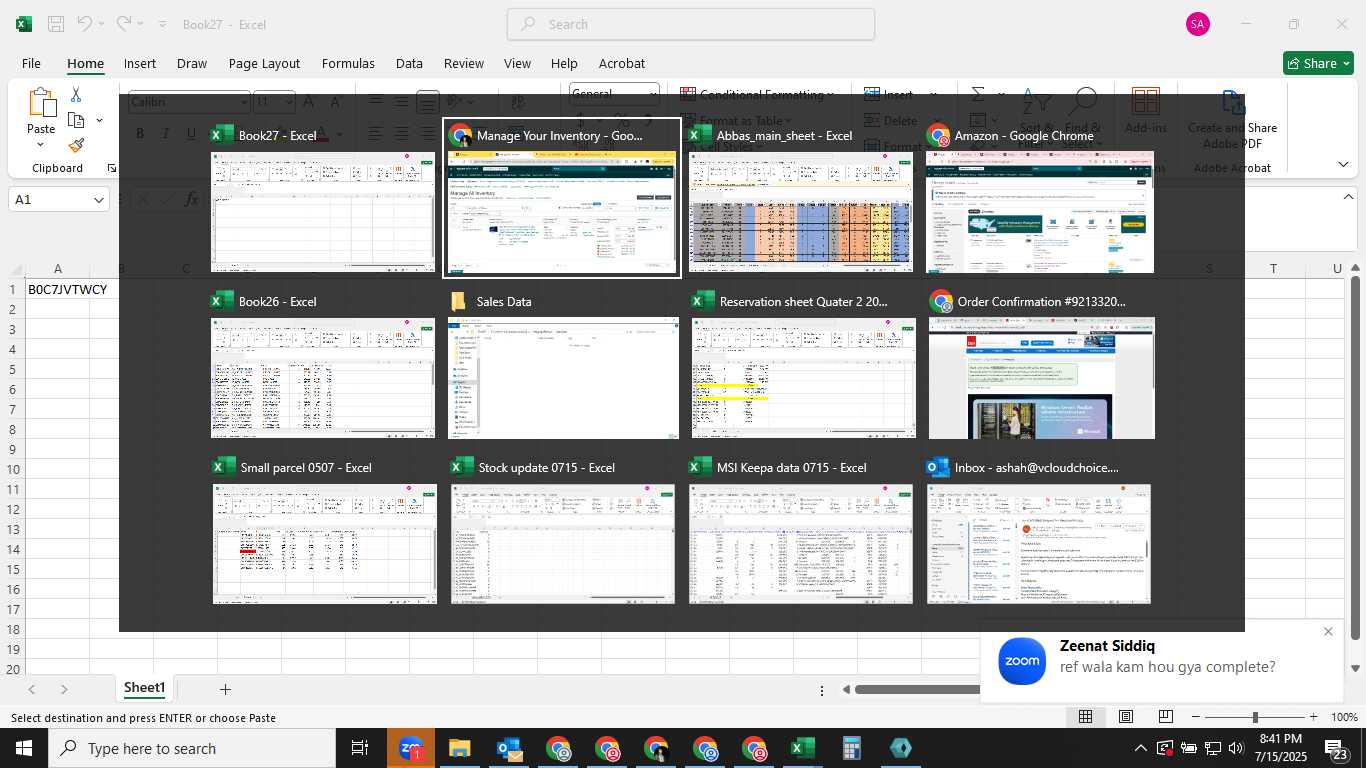Image resolution: width=1366 pixels, height=768 pixels.
Task: Switch to Normal view in status bar
Action: click(1085, 717)
